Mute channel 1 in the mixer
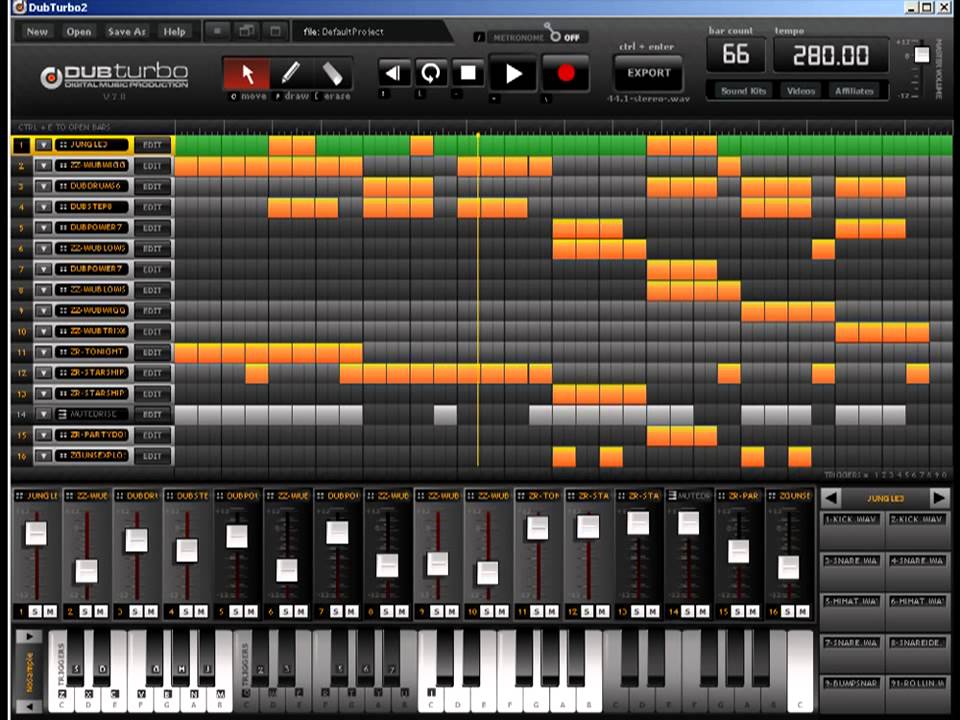The image size is (960, 720). (50, 611)
